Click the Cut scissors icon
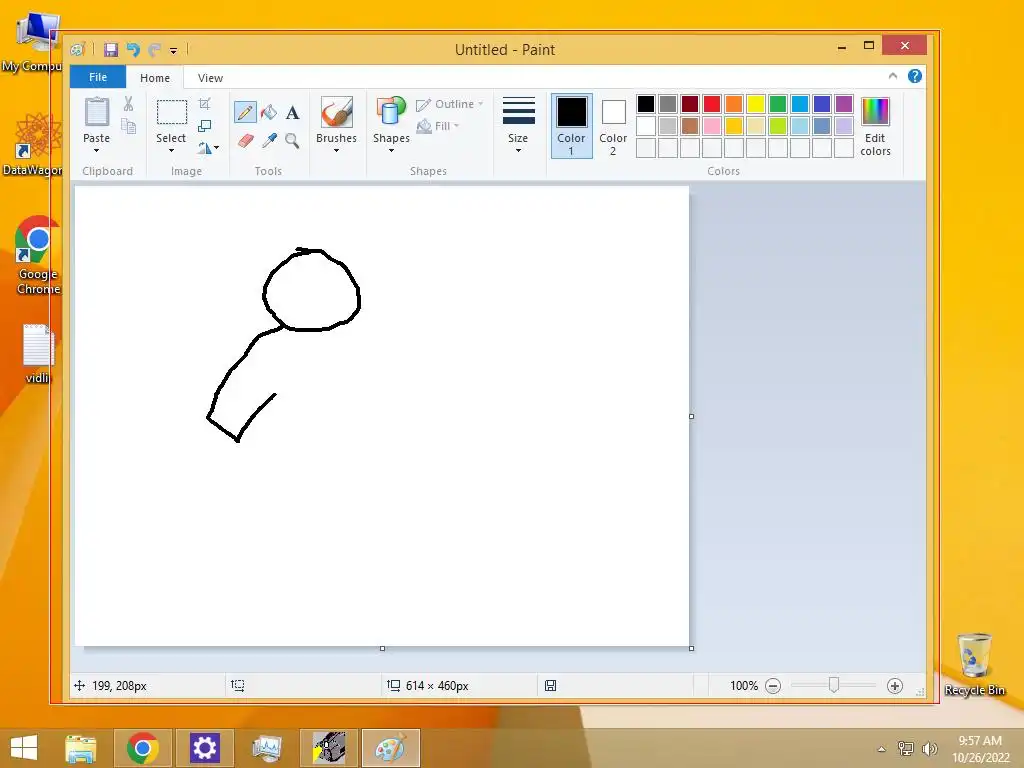Screen dimensions: 1024x768 [x=128, y=104]
